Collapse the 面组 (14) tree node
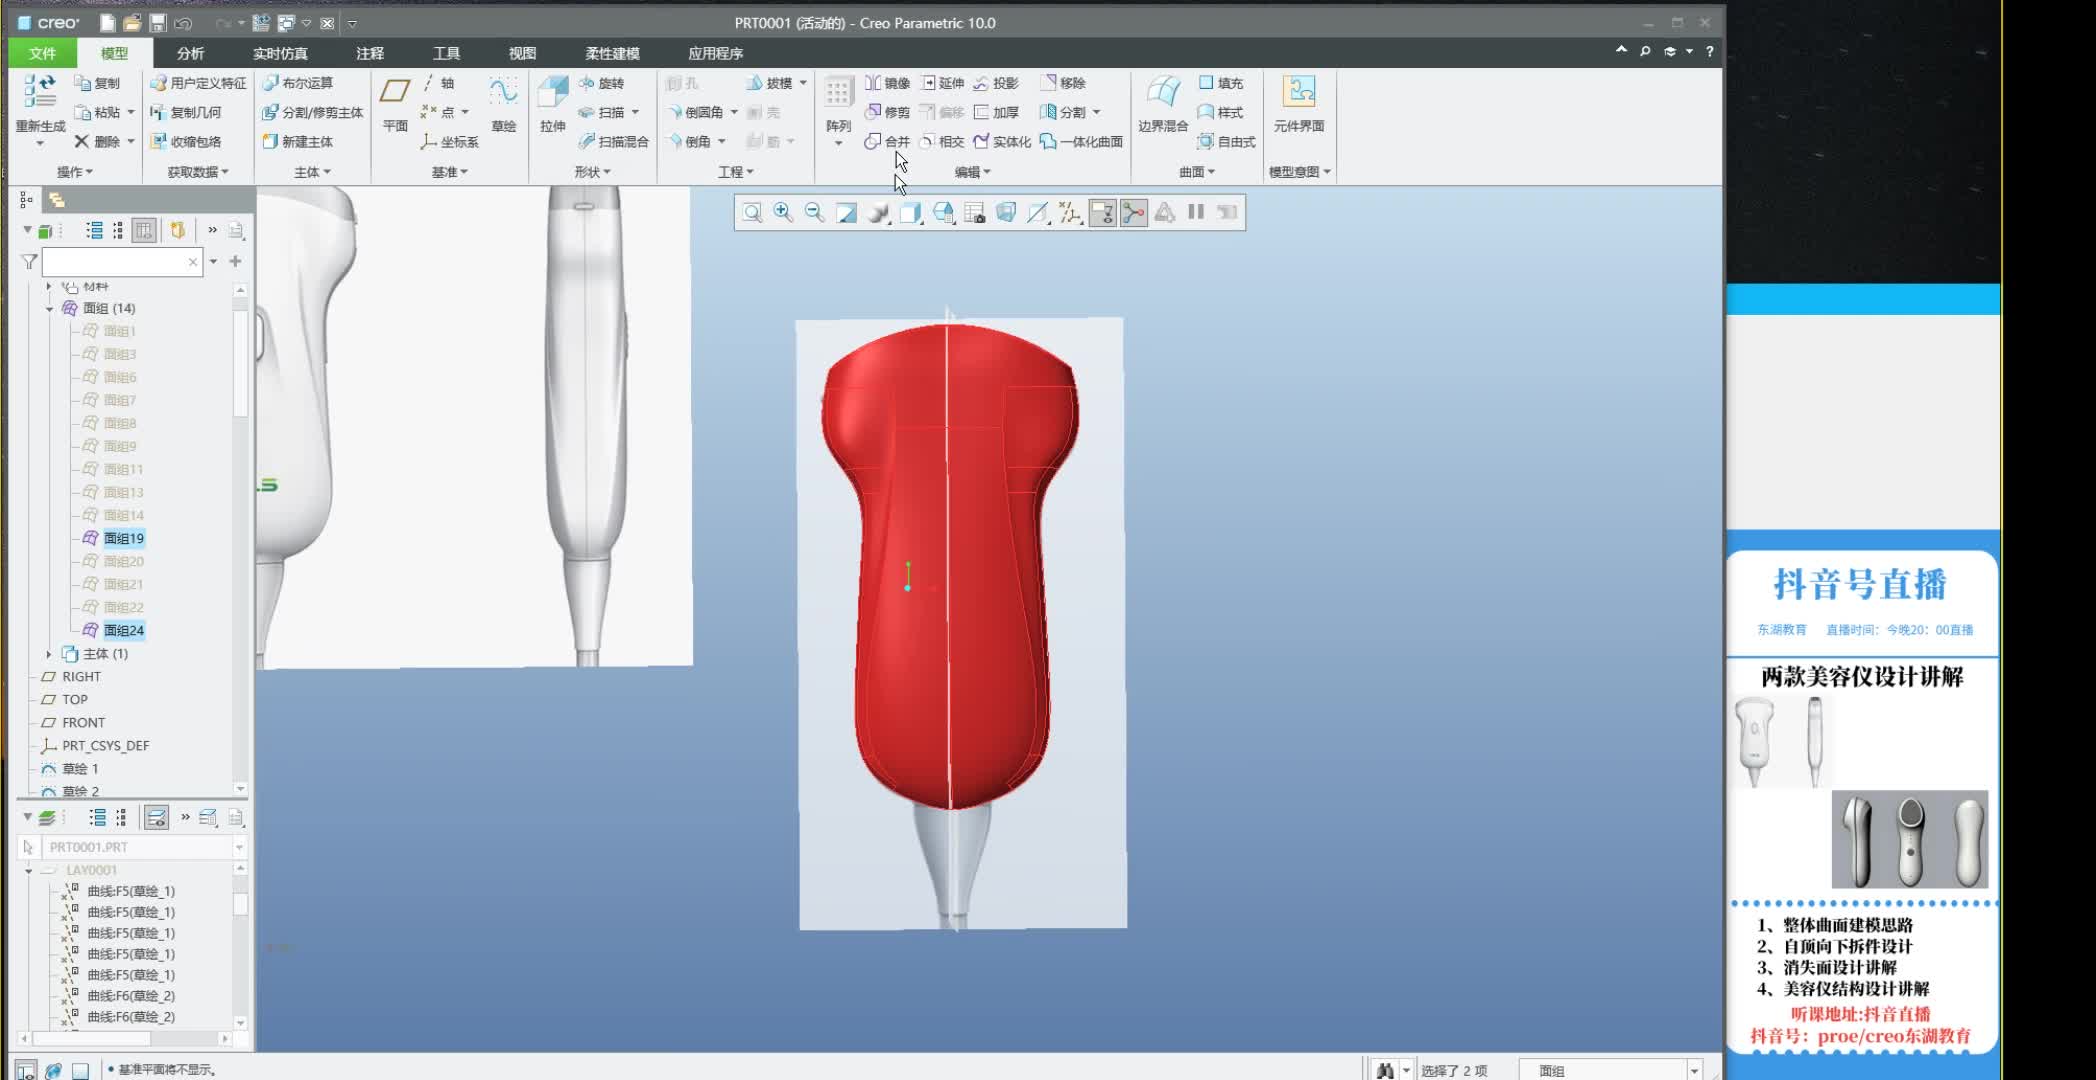 [49, 309]
